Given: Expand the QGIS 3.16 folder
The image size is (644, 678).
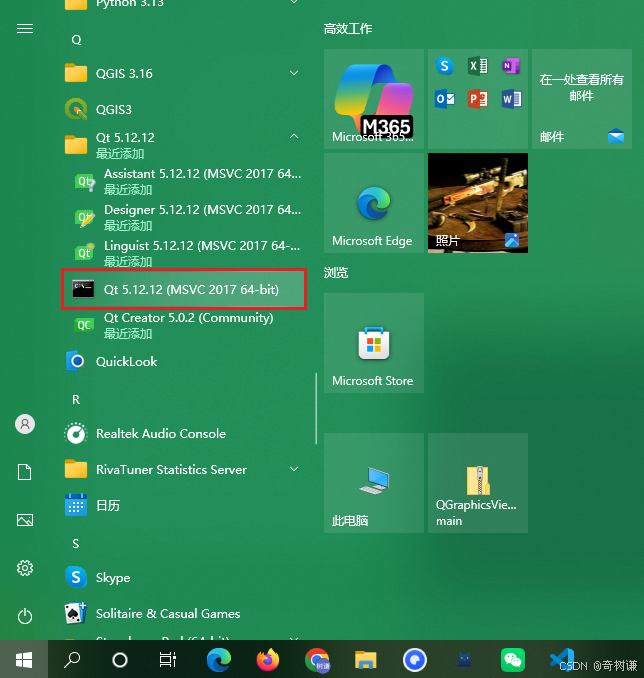Looking at the screenshot, I should (294, 73).
